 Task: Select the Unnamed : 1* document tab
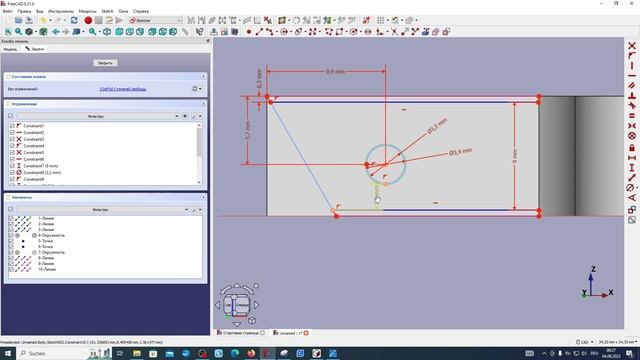coord(291,333)
